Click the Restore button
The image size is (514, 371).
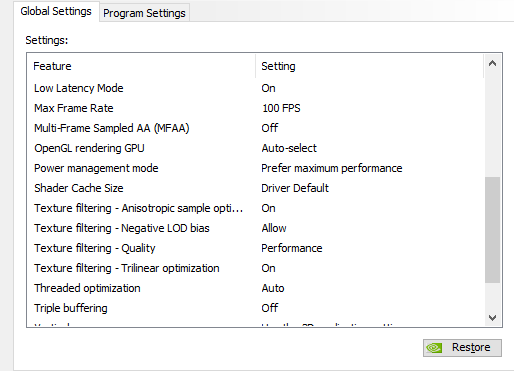pyautogui.click(x=462, y=348)
